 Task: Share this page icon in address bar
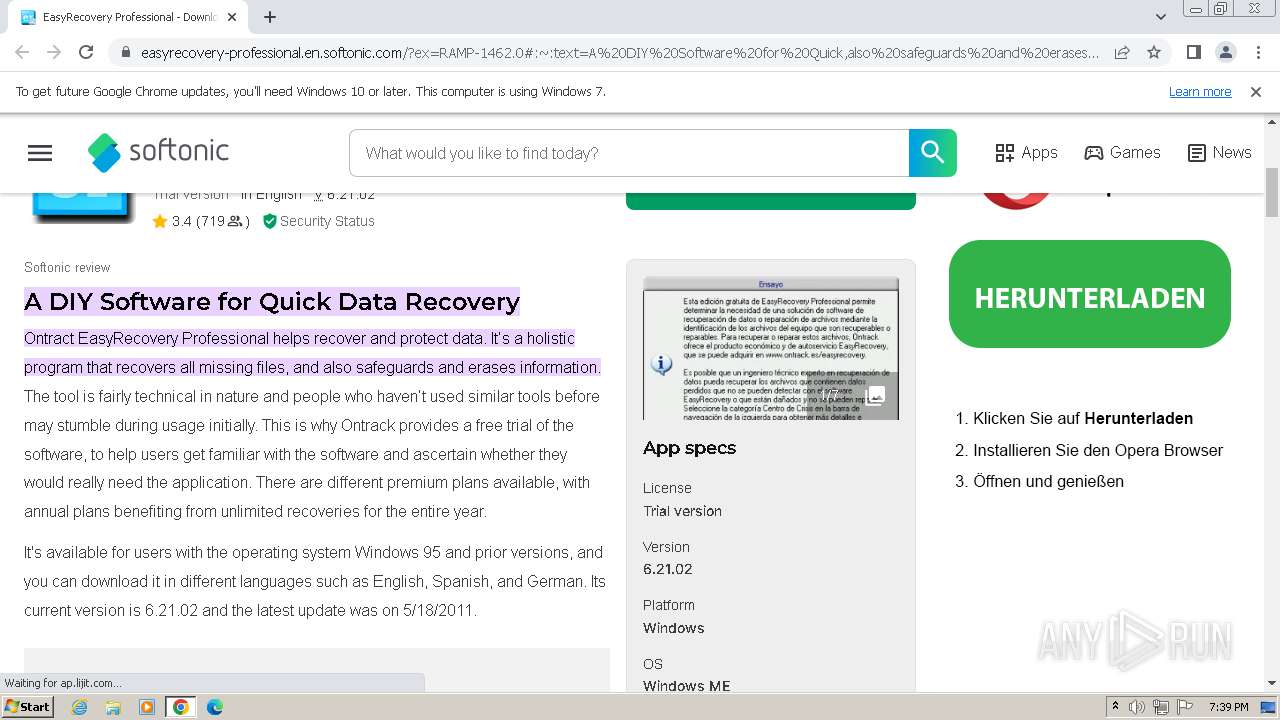[1122, 52]
